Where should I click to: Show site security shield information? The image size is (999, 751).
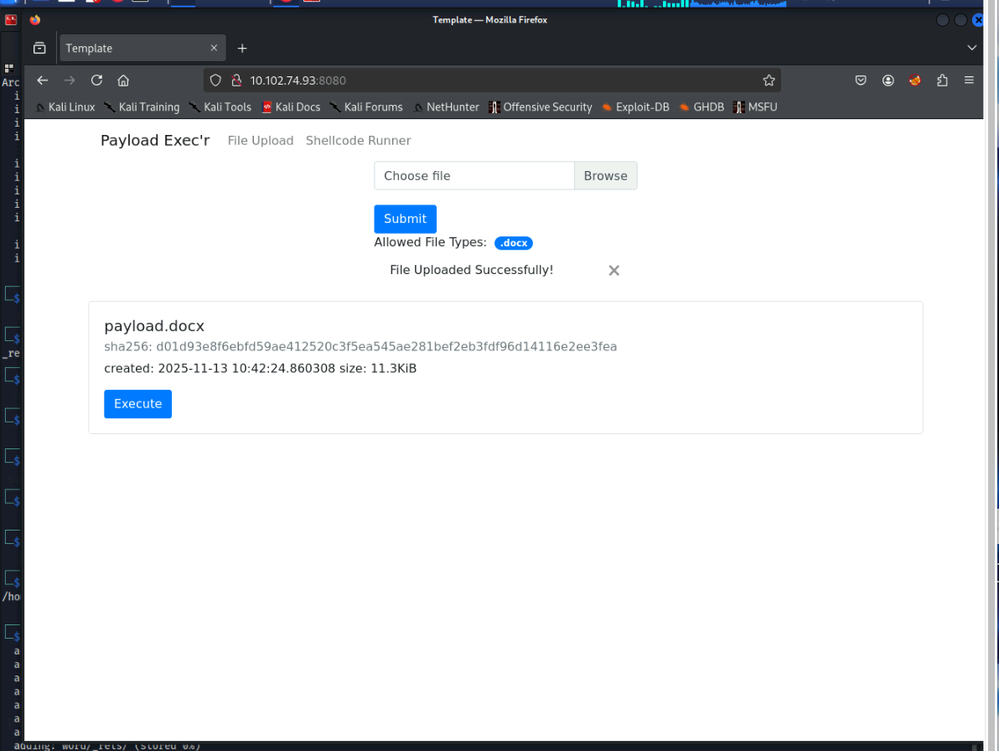click(x=215, y=80)
